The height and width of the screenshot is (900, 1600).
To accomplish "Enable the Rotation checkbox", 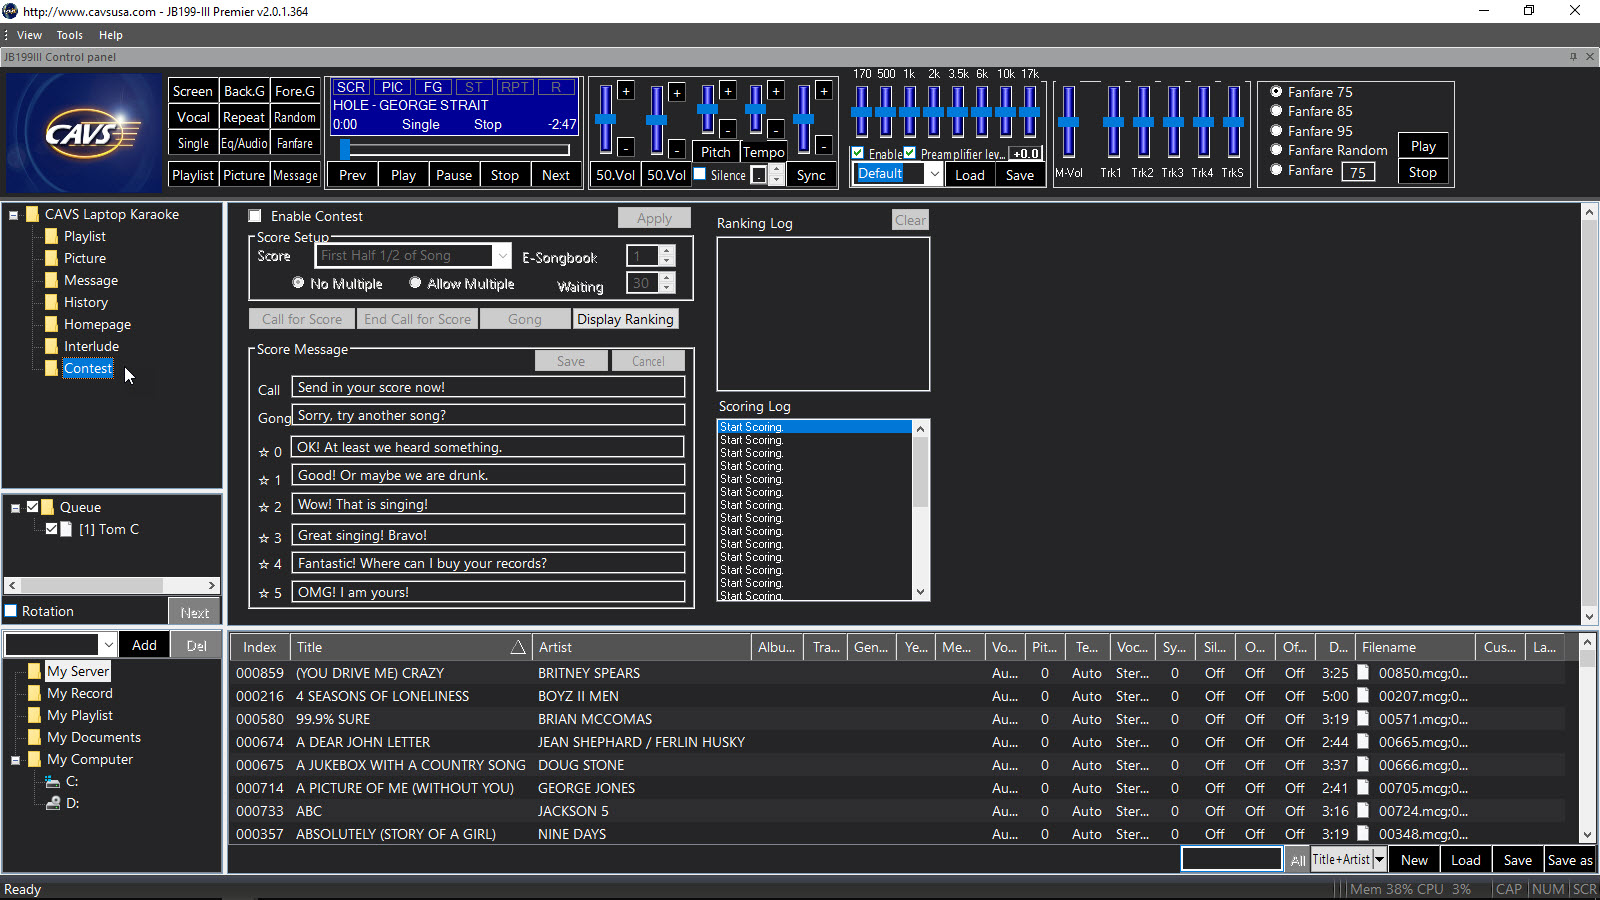I will (11, 611).
